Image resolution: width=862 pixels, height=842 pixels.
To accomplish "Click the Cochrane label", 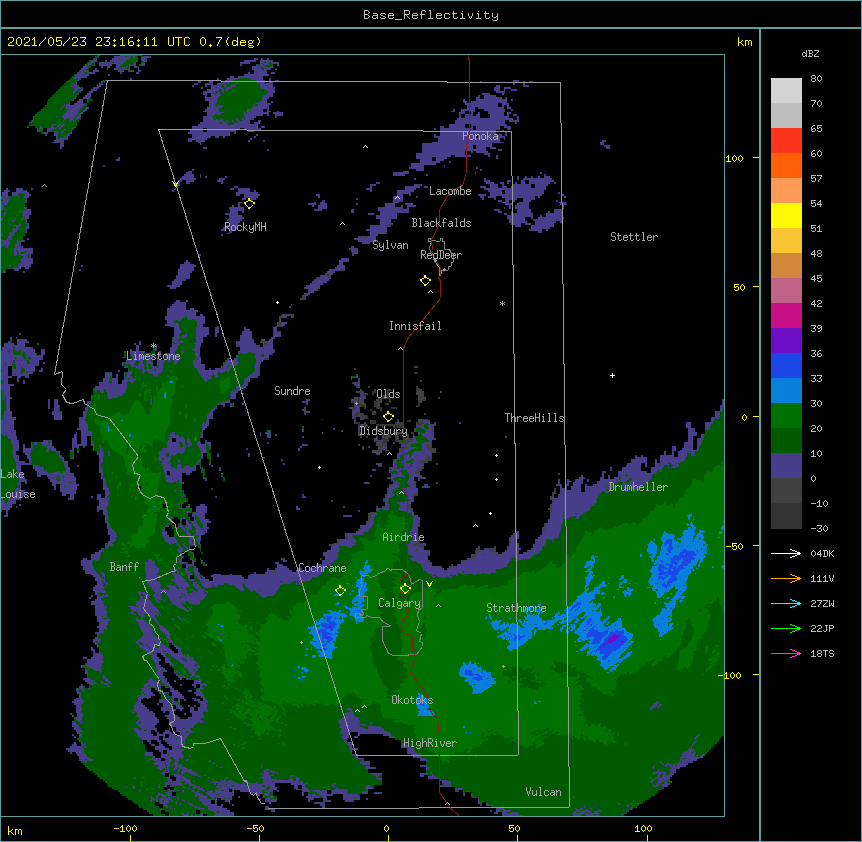I will pos(322,568).
